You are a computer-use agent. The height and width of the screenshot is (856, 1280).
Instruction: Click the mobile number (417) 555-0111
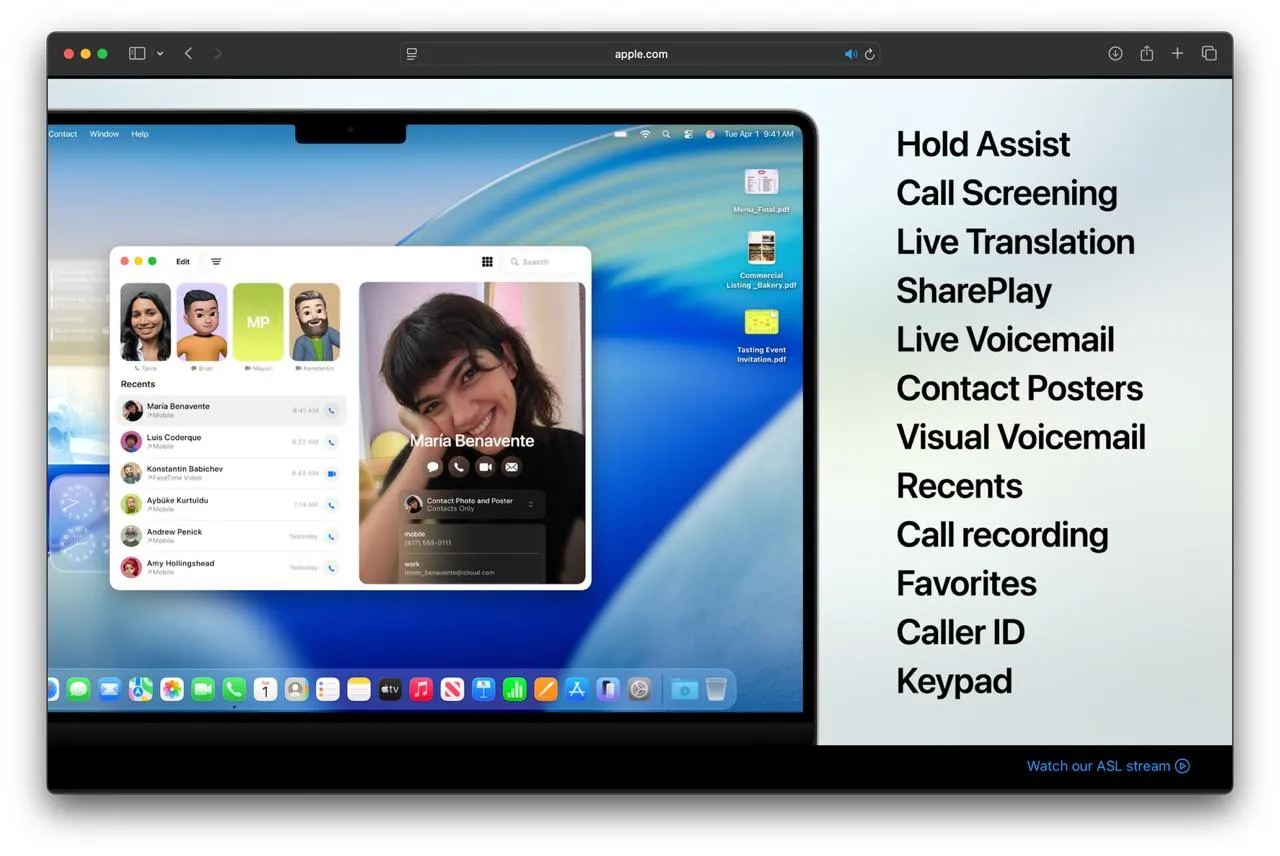(x=428, y=542)
